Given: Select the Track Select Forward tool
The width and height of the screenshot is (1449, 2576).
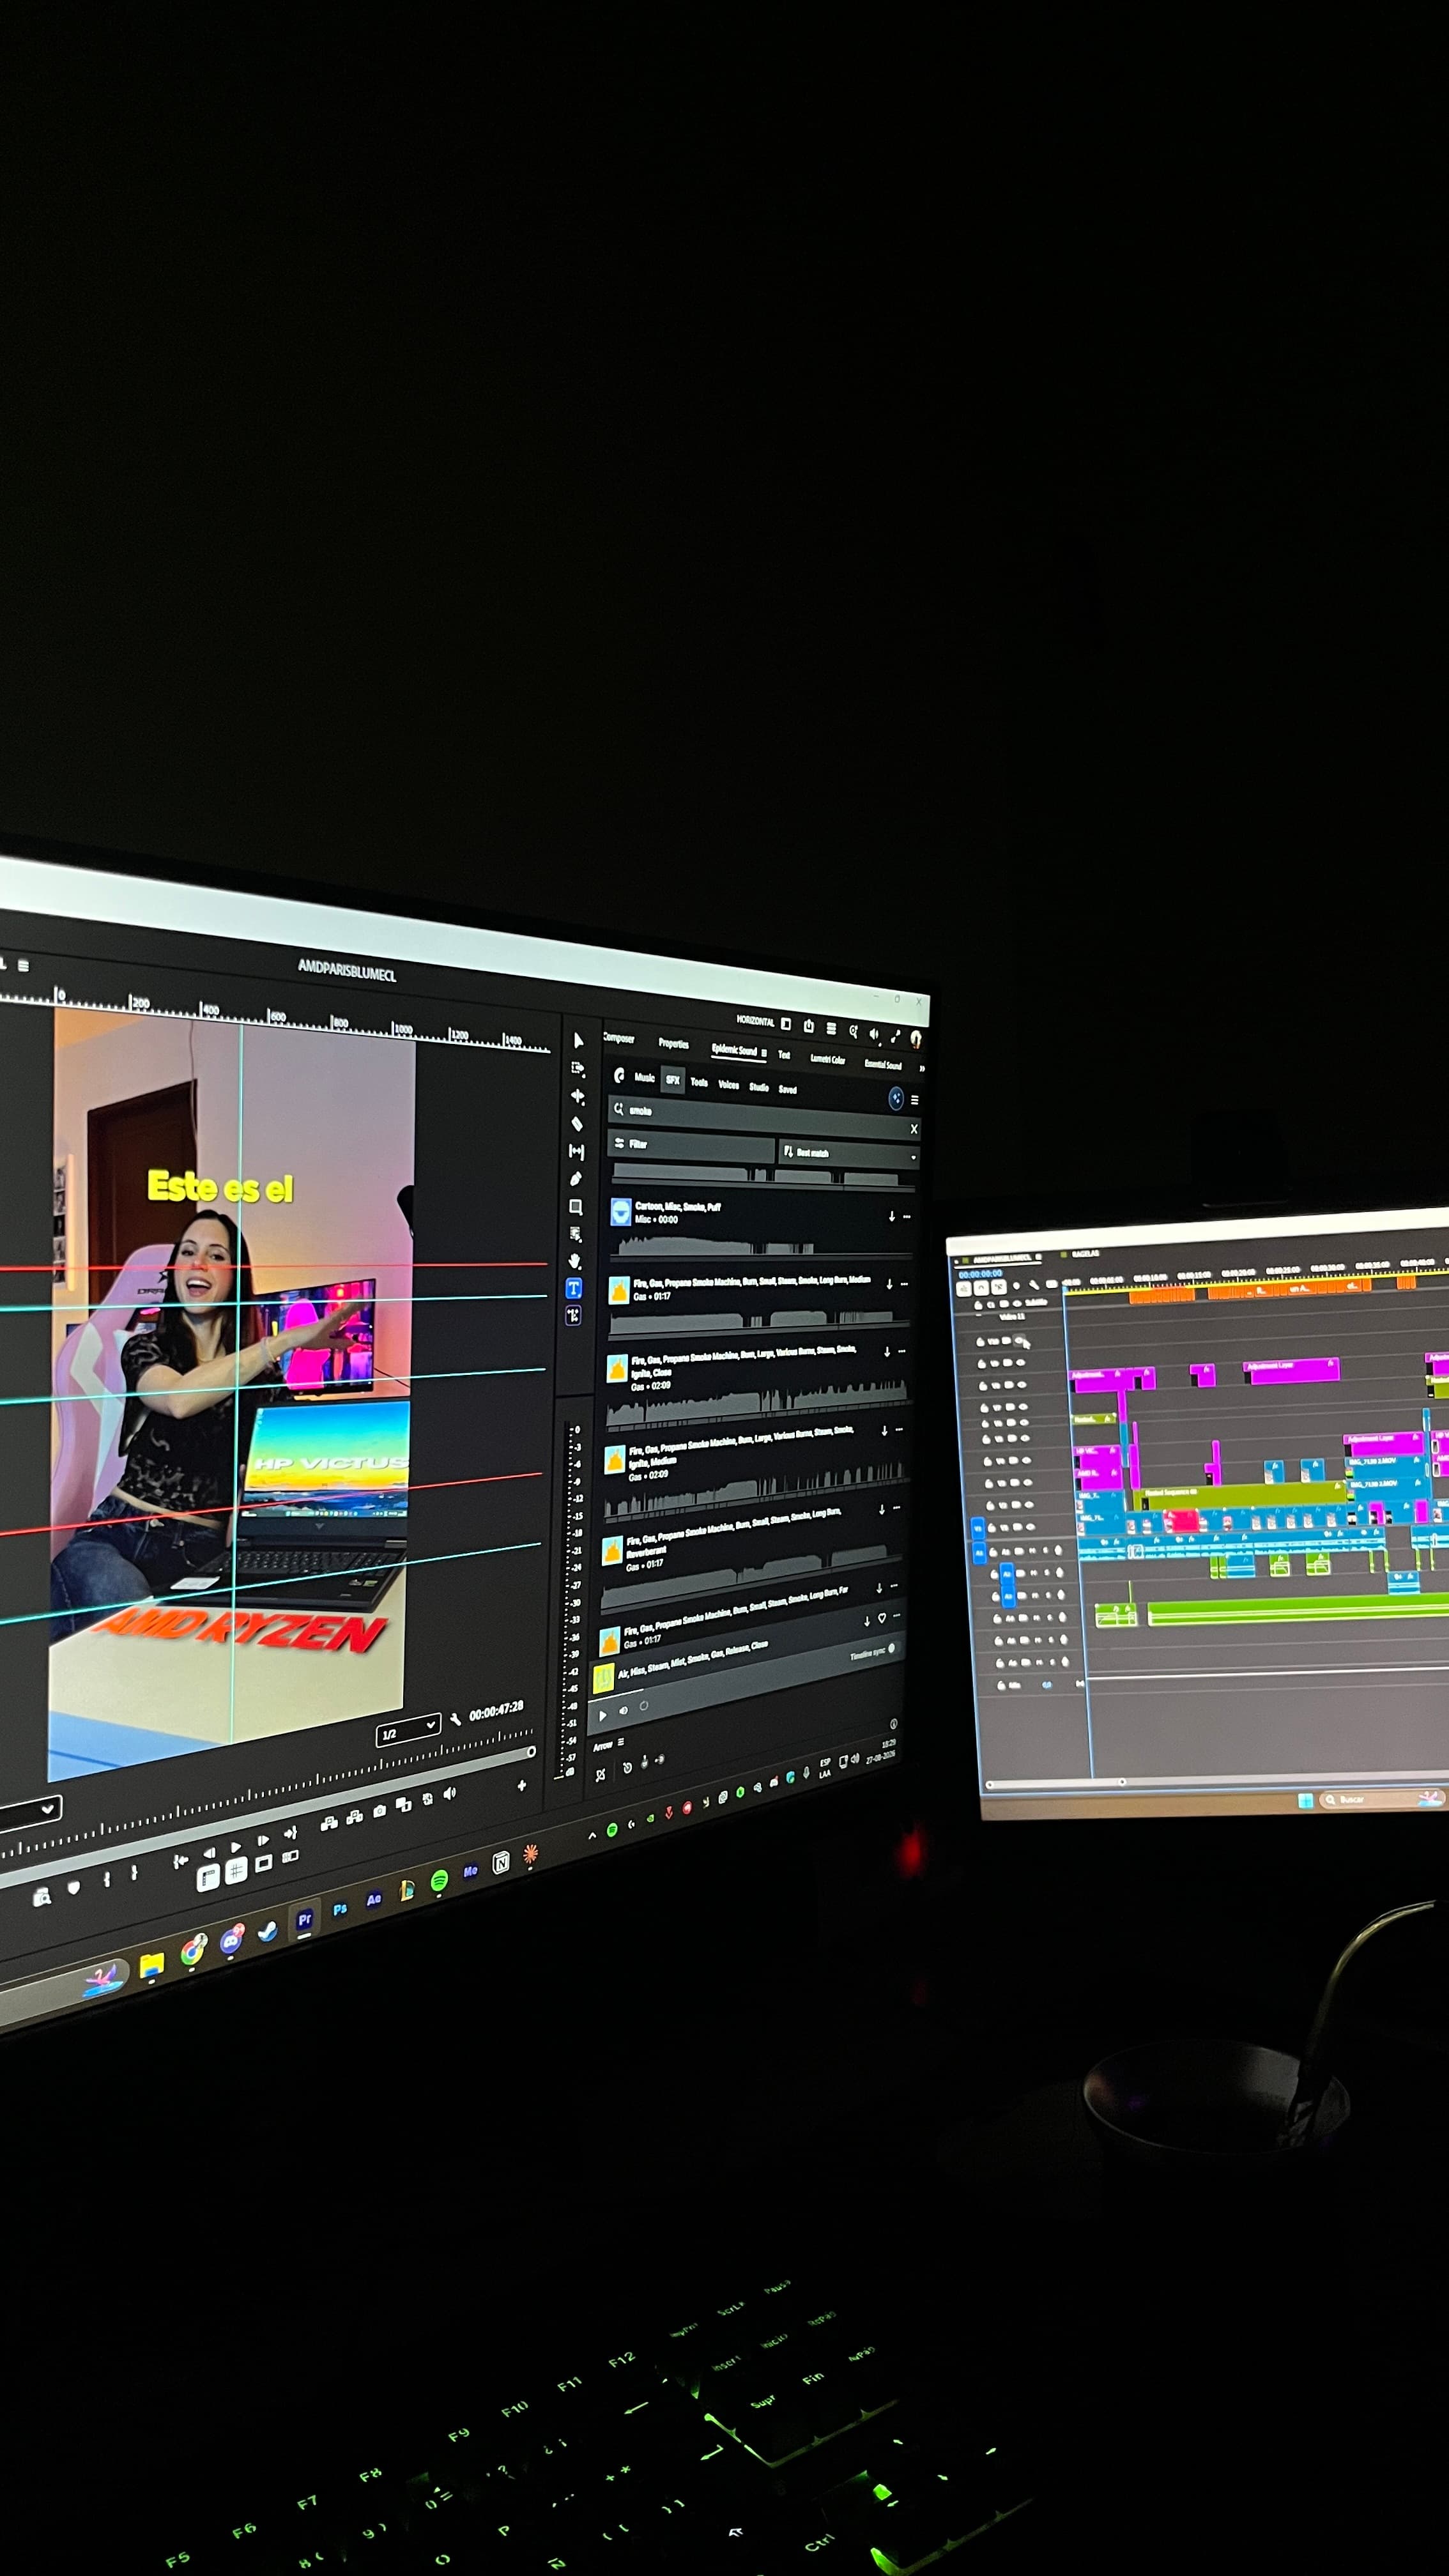Looking at the screenshot, I should (x=578, y=1068).
